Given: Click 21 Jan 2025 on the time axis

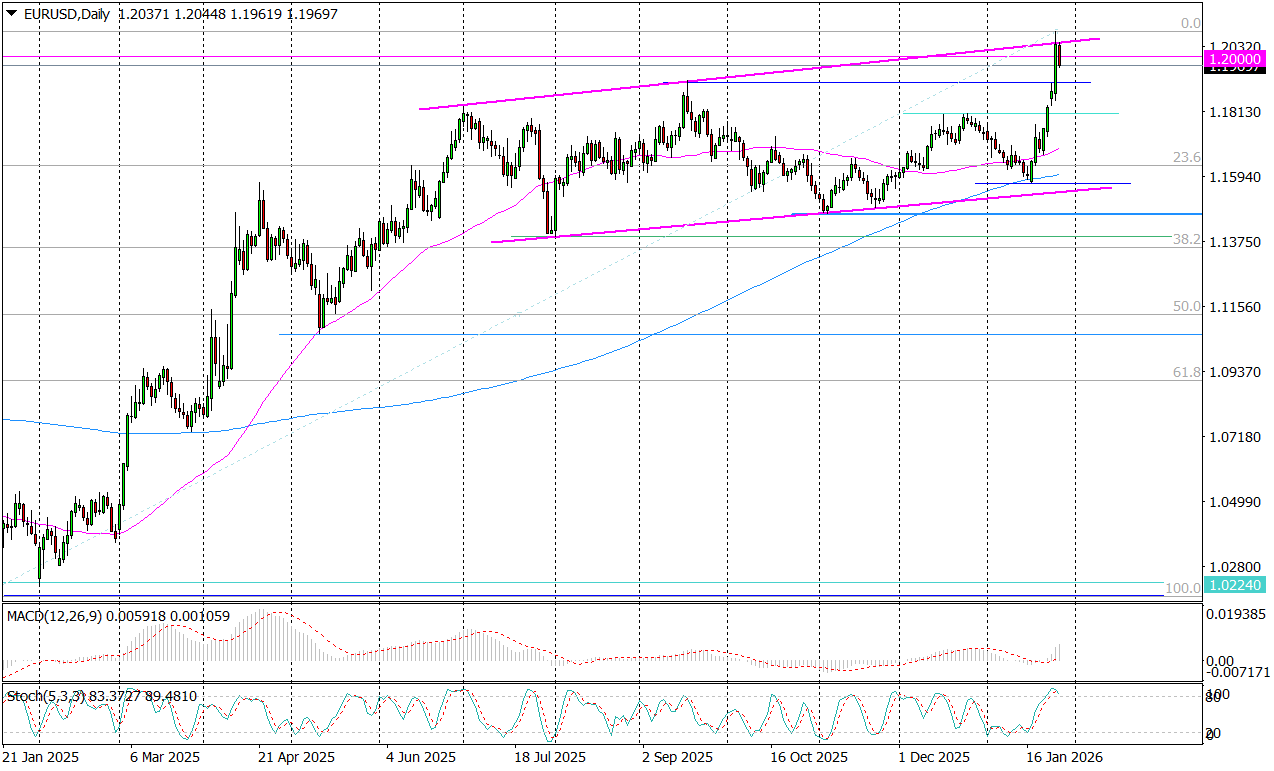Looking at the screenshot, I should (40, 758).
